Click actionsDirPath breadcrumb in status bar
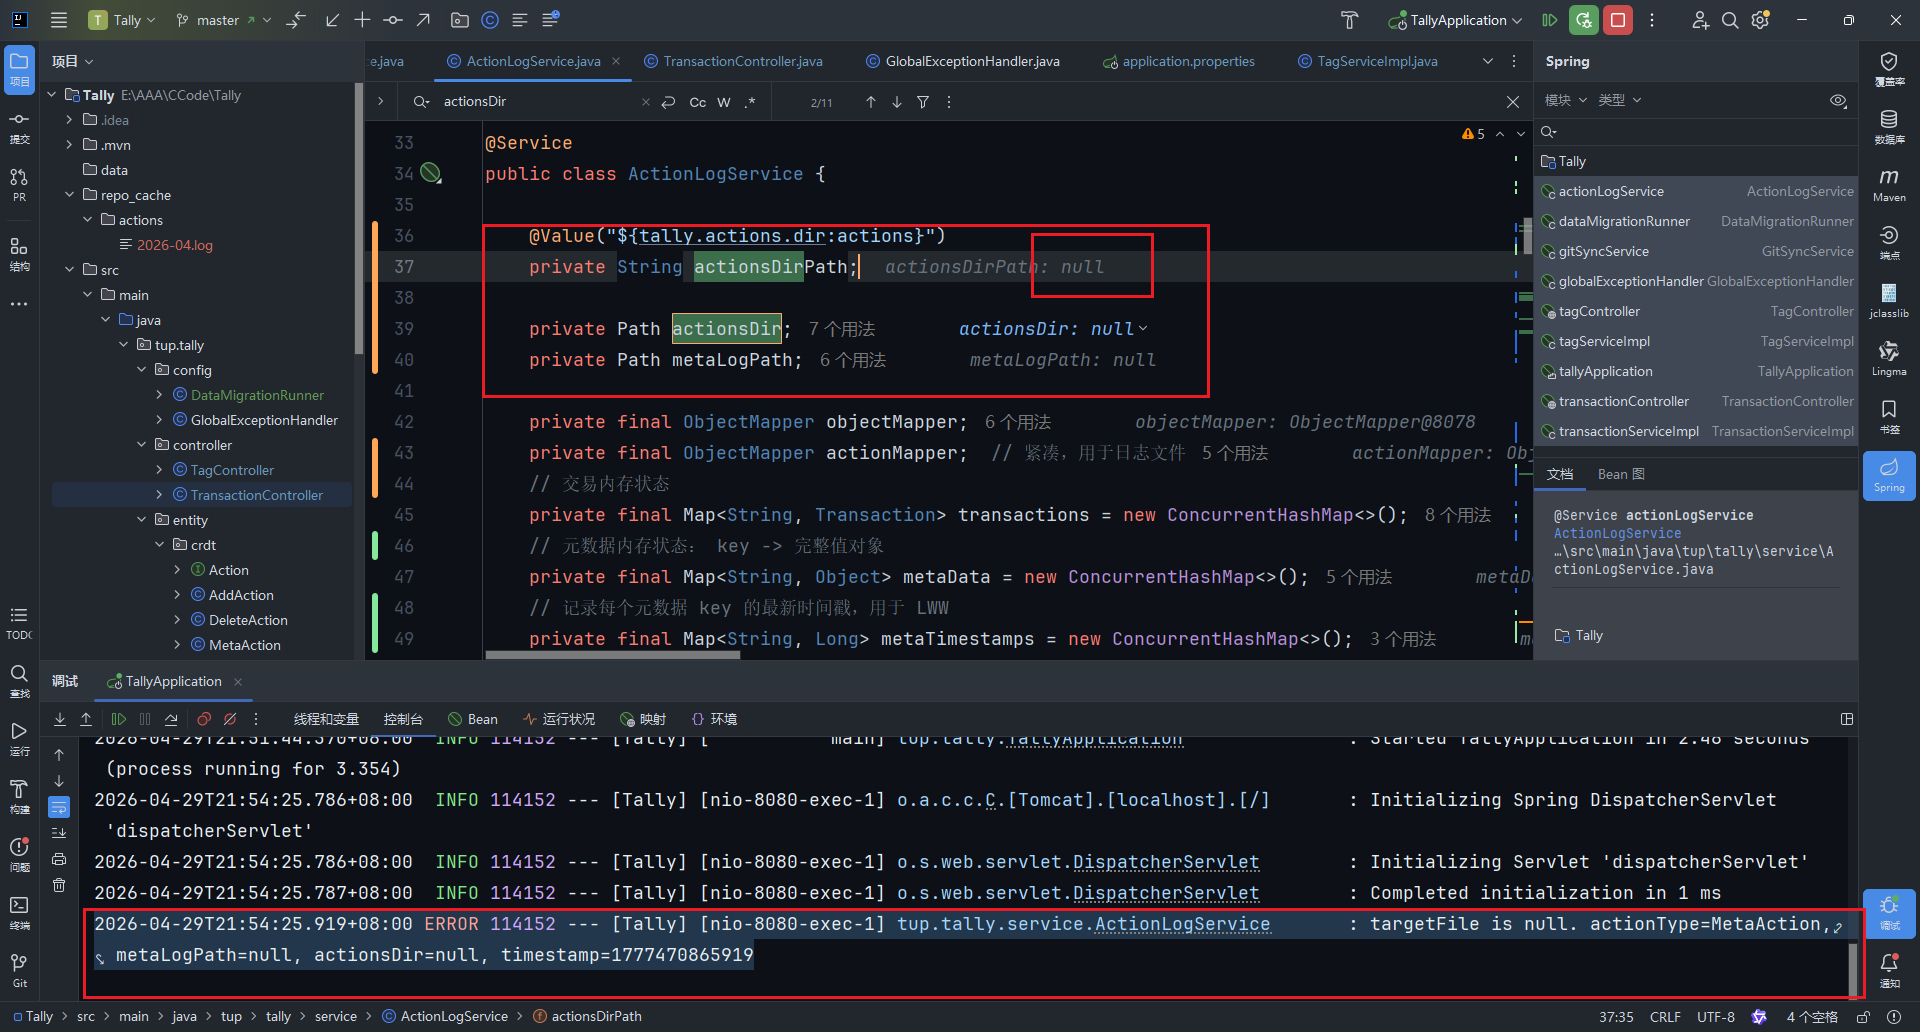 click(596, 1016)
